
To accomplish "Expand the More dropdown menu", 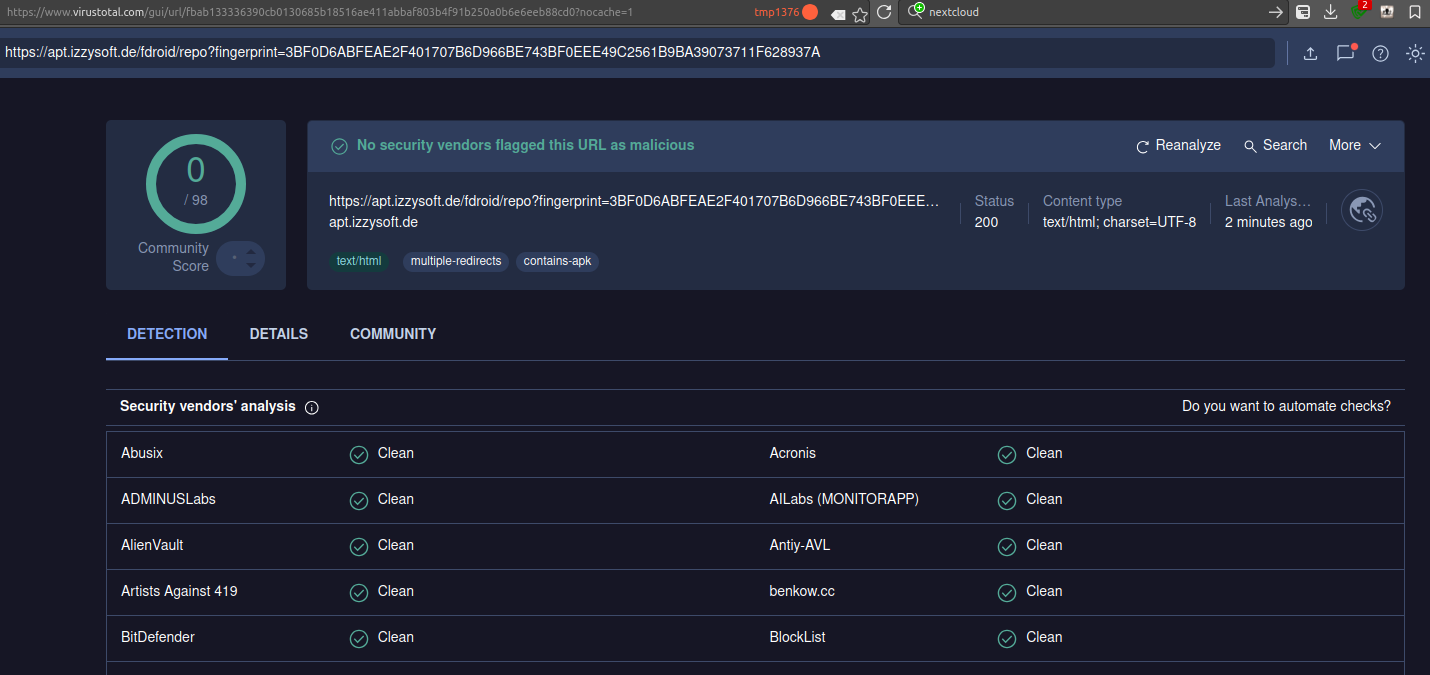I will coord(1355,146).
